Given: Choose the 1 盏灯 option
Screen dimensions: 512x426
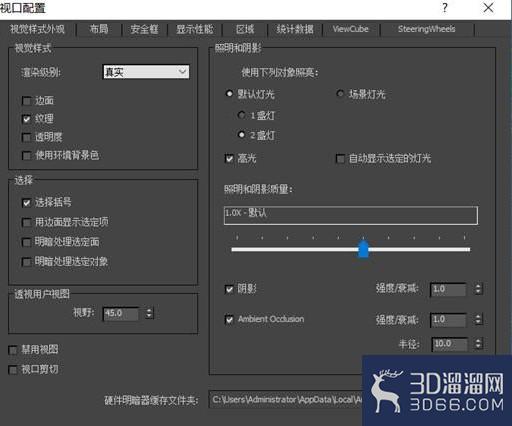Looking at the screenshot, I should pos(242,115).
